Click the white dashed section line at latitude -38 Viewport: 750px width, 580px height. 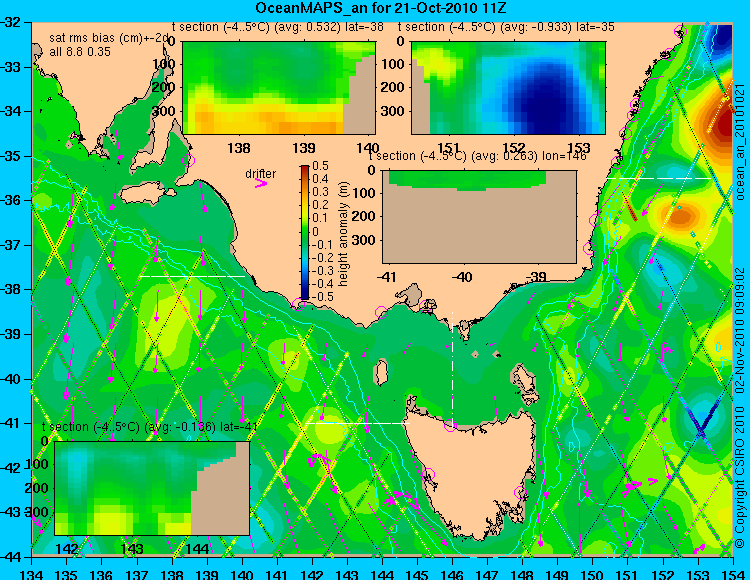point(192,276)
